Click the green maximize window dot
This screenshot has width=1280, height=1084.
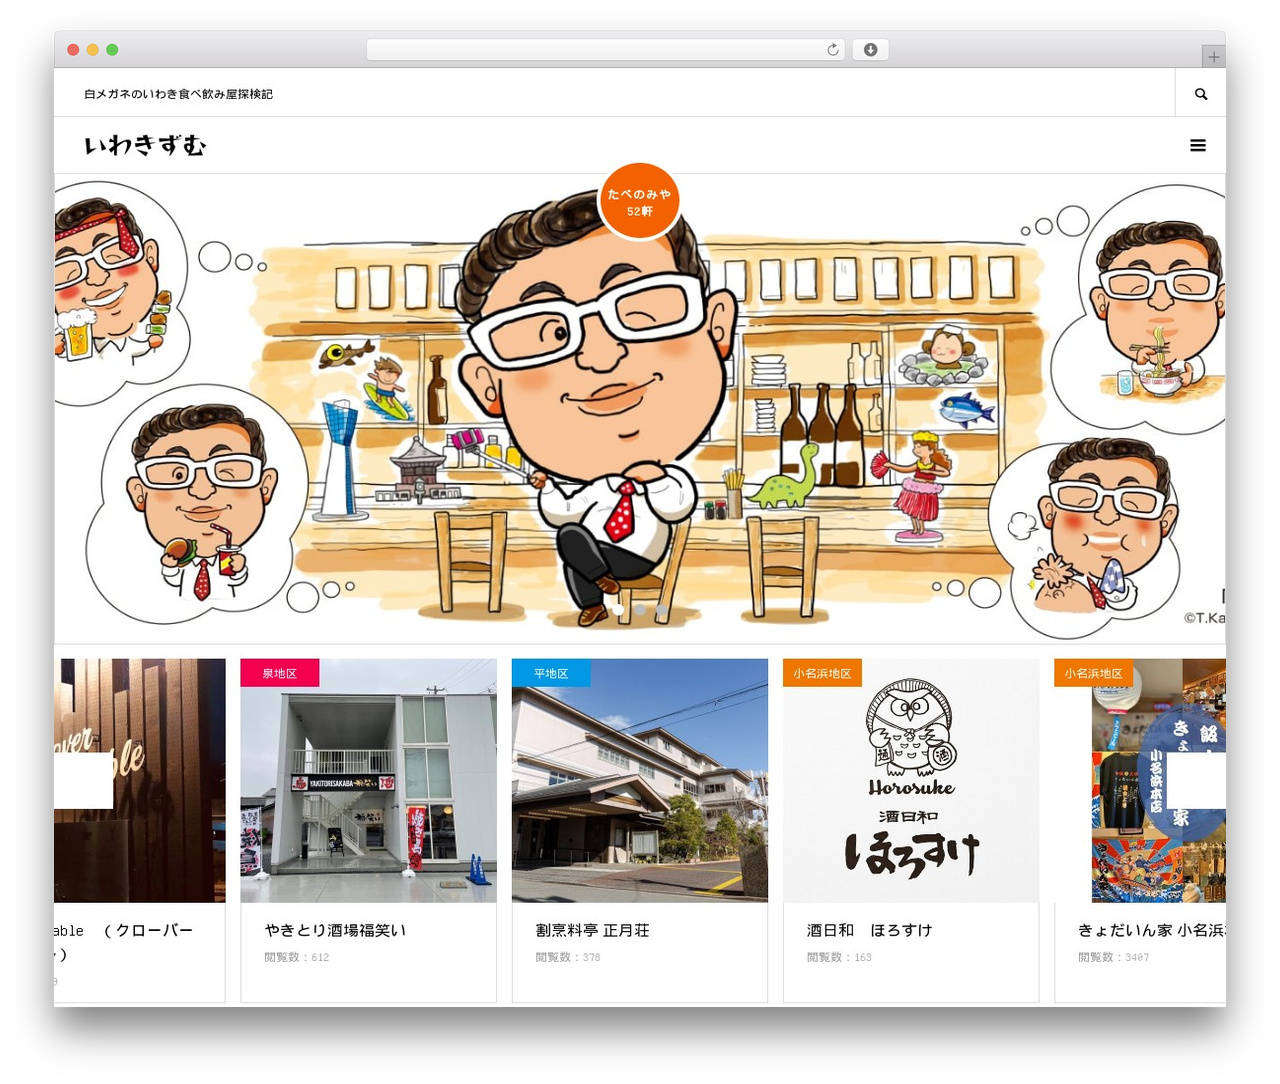[112, 50]
